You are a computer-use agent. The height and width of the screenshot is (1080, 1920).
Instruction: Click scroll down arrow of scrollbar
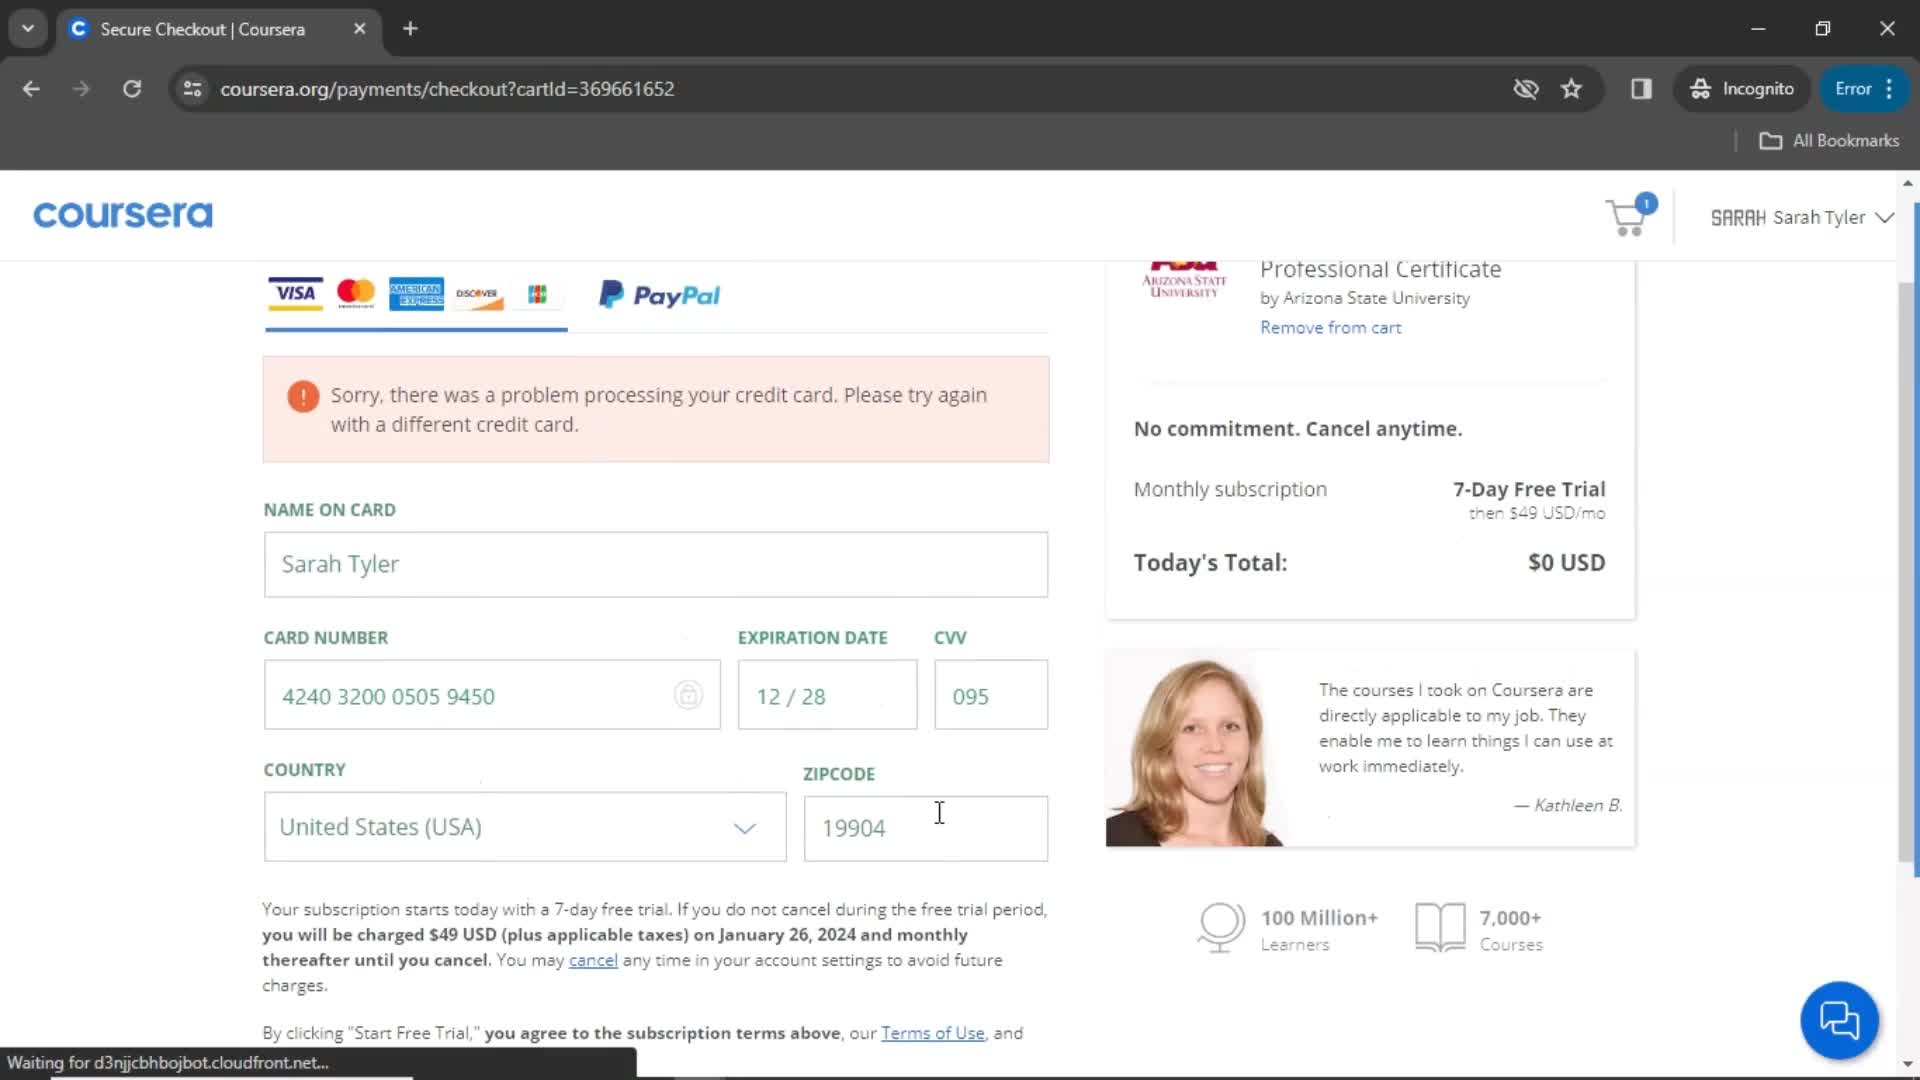[x=1907, y=1064]
